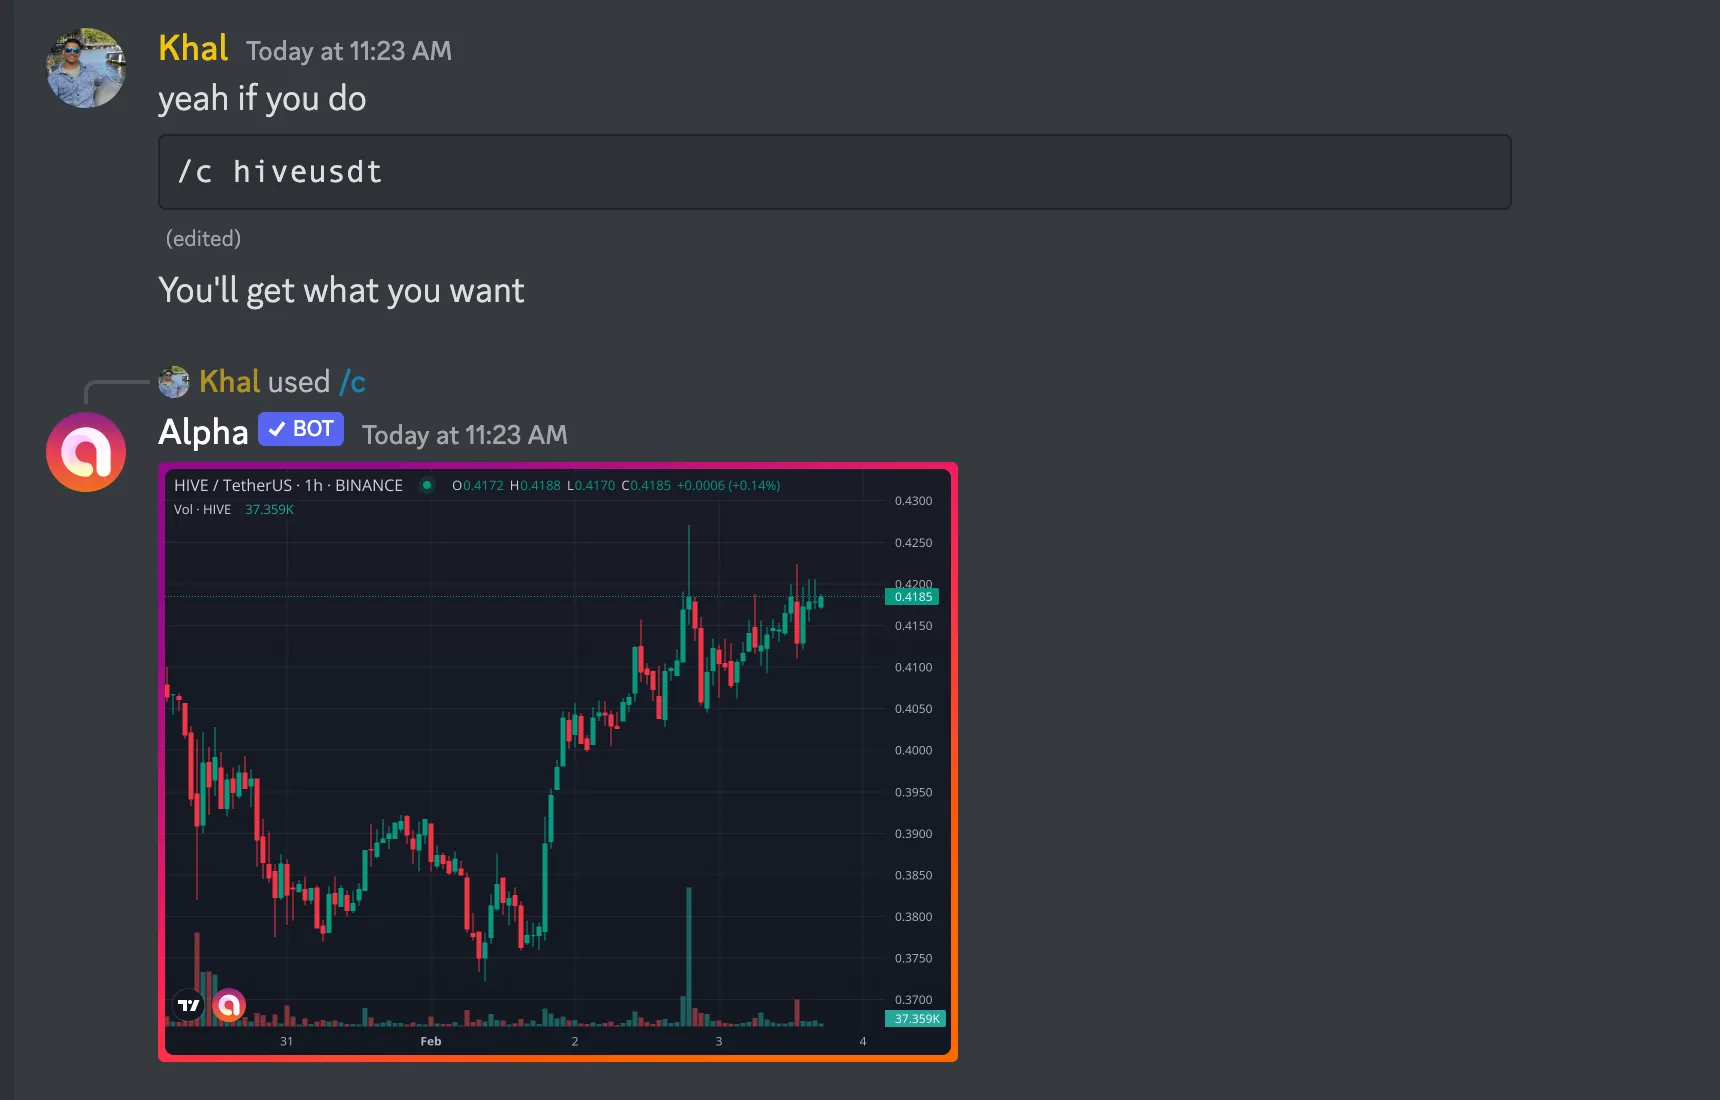Click the Khal name in used-command line

[230, 382]
